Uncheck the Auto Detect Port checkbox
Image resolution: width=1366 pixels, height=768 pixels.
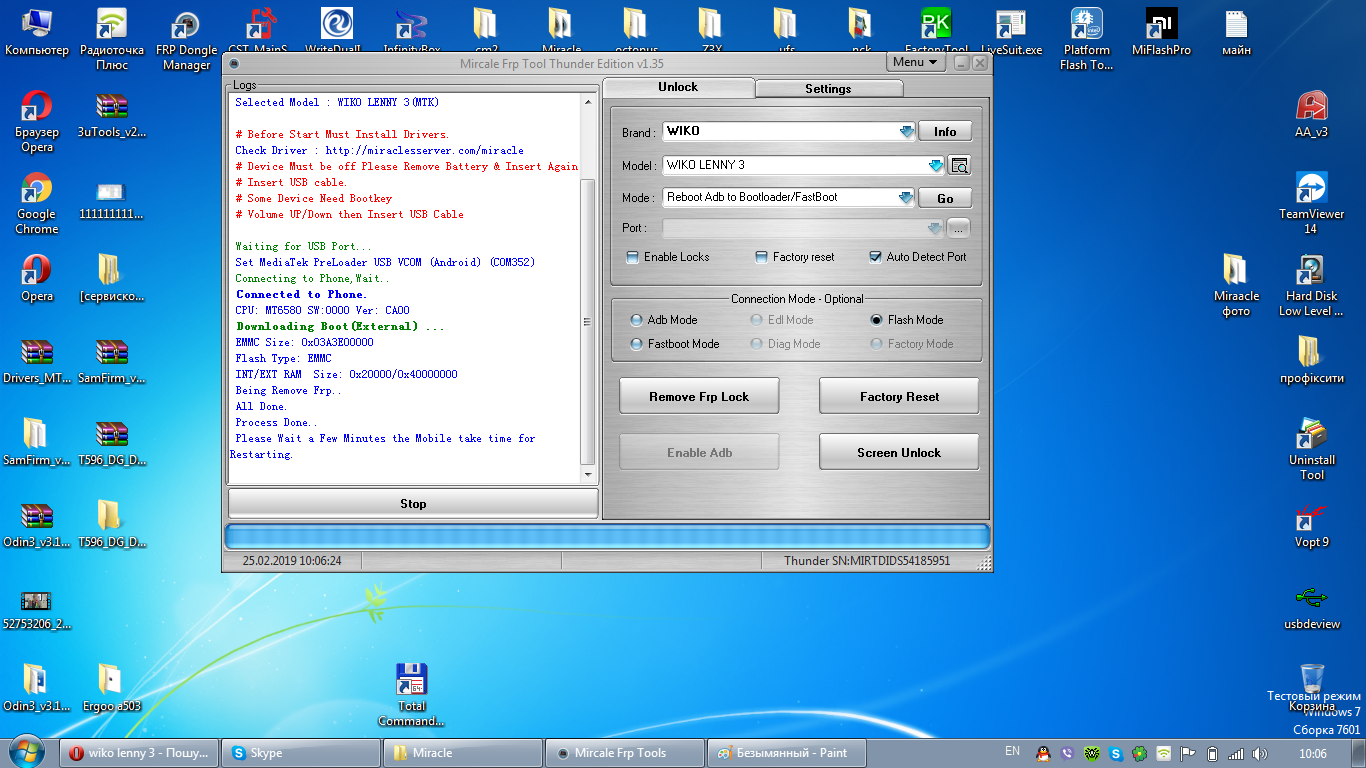point(875,257)
